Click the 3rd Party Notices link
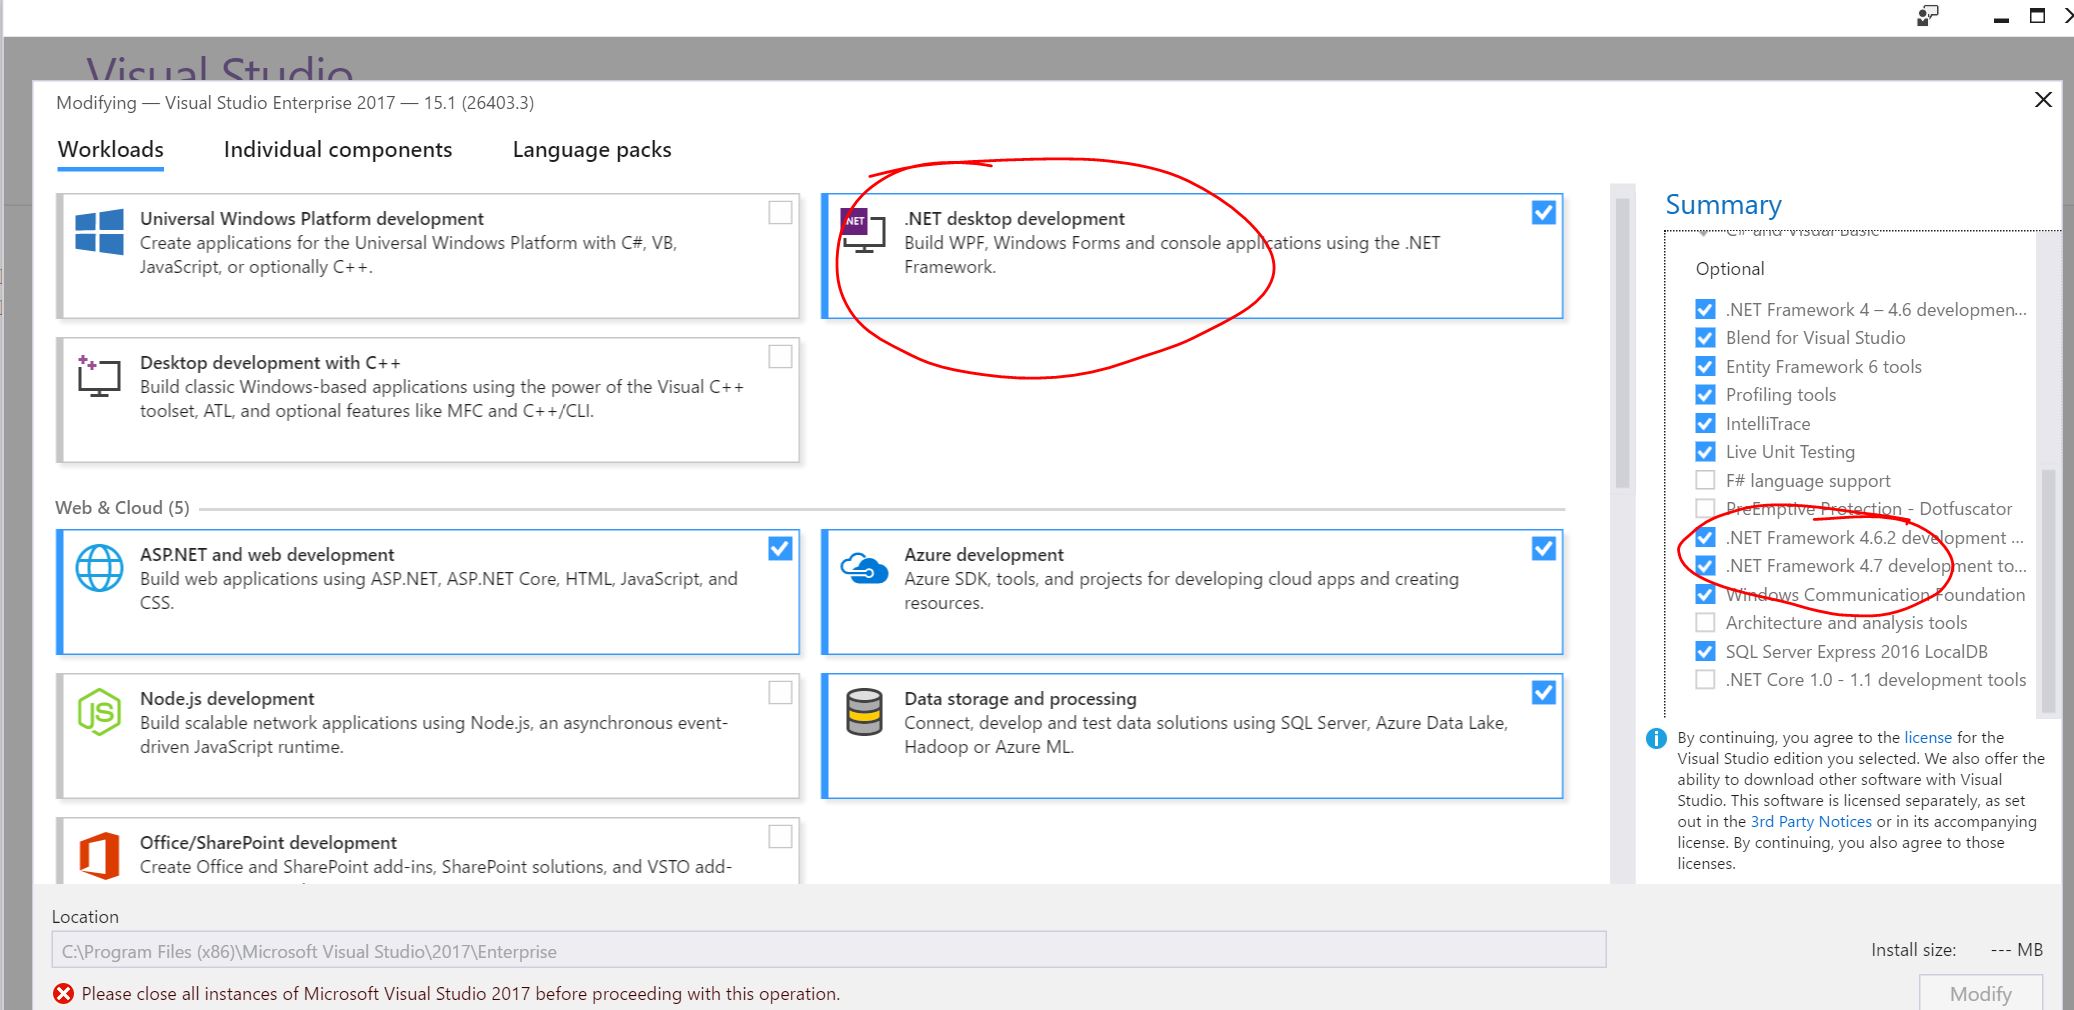 [1809, 821]
